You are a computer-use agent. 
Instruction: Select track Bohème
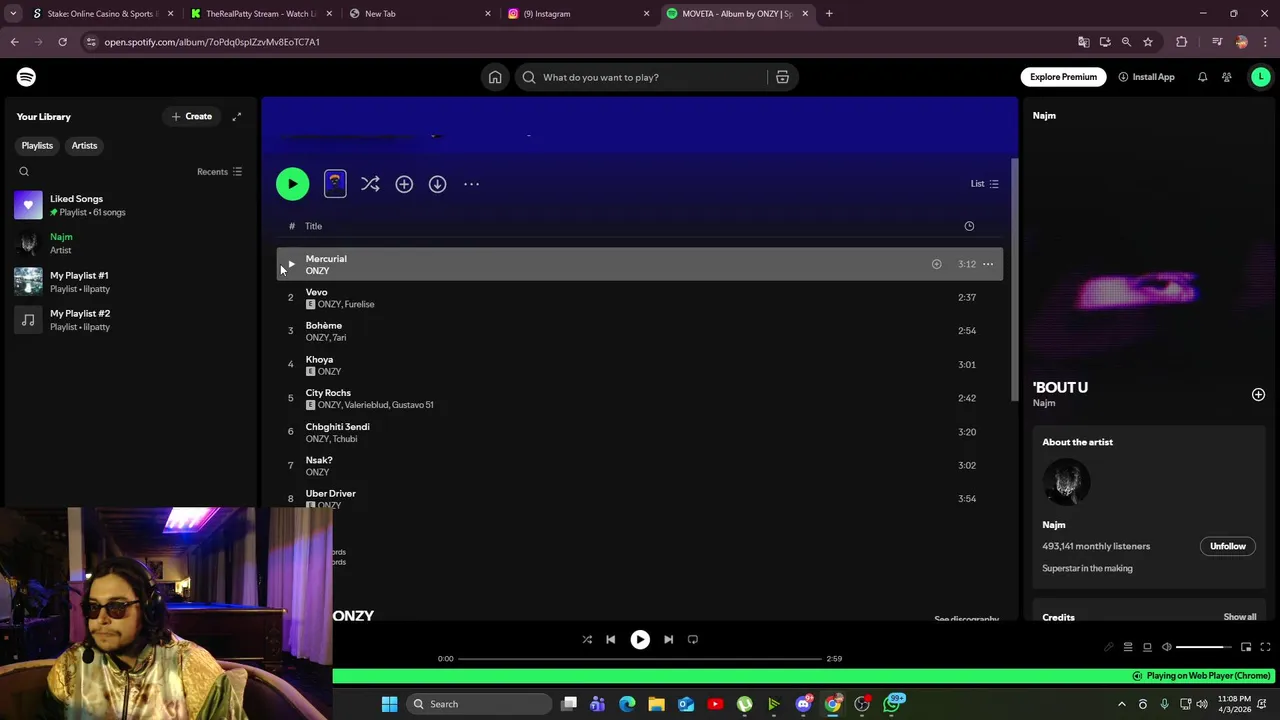pos(640,331)
